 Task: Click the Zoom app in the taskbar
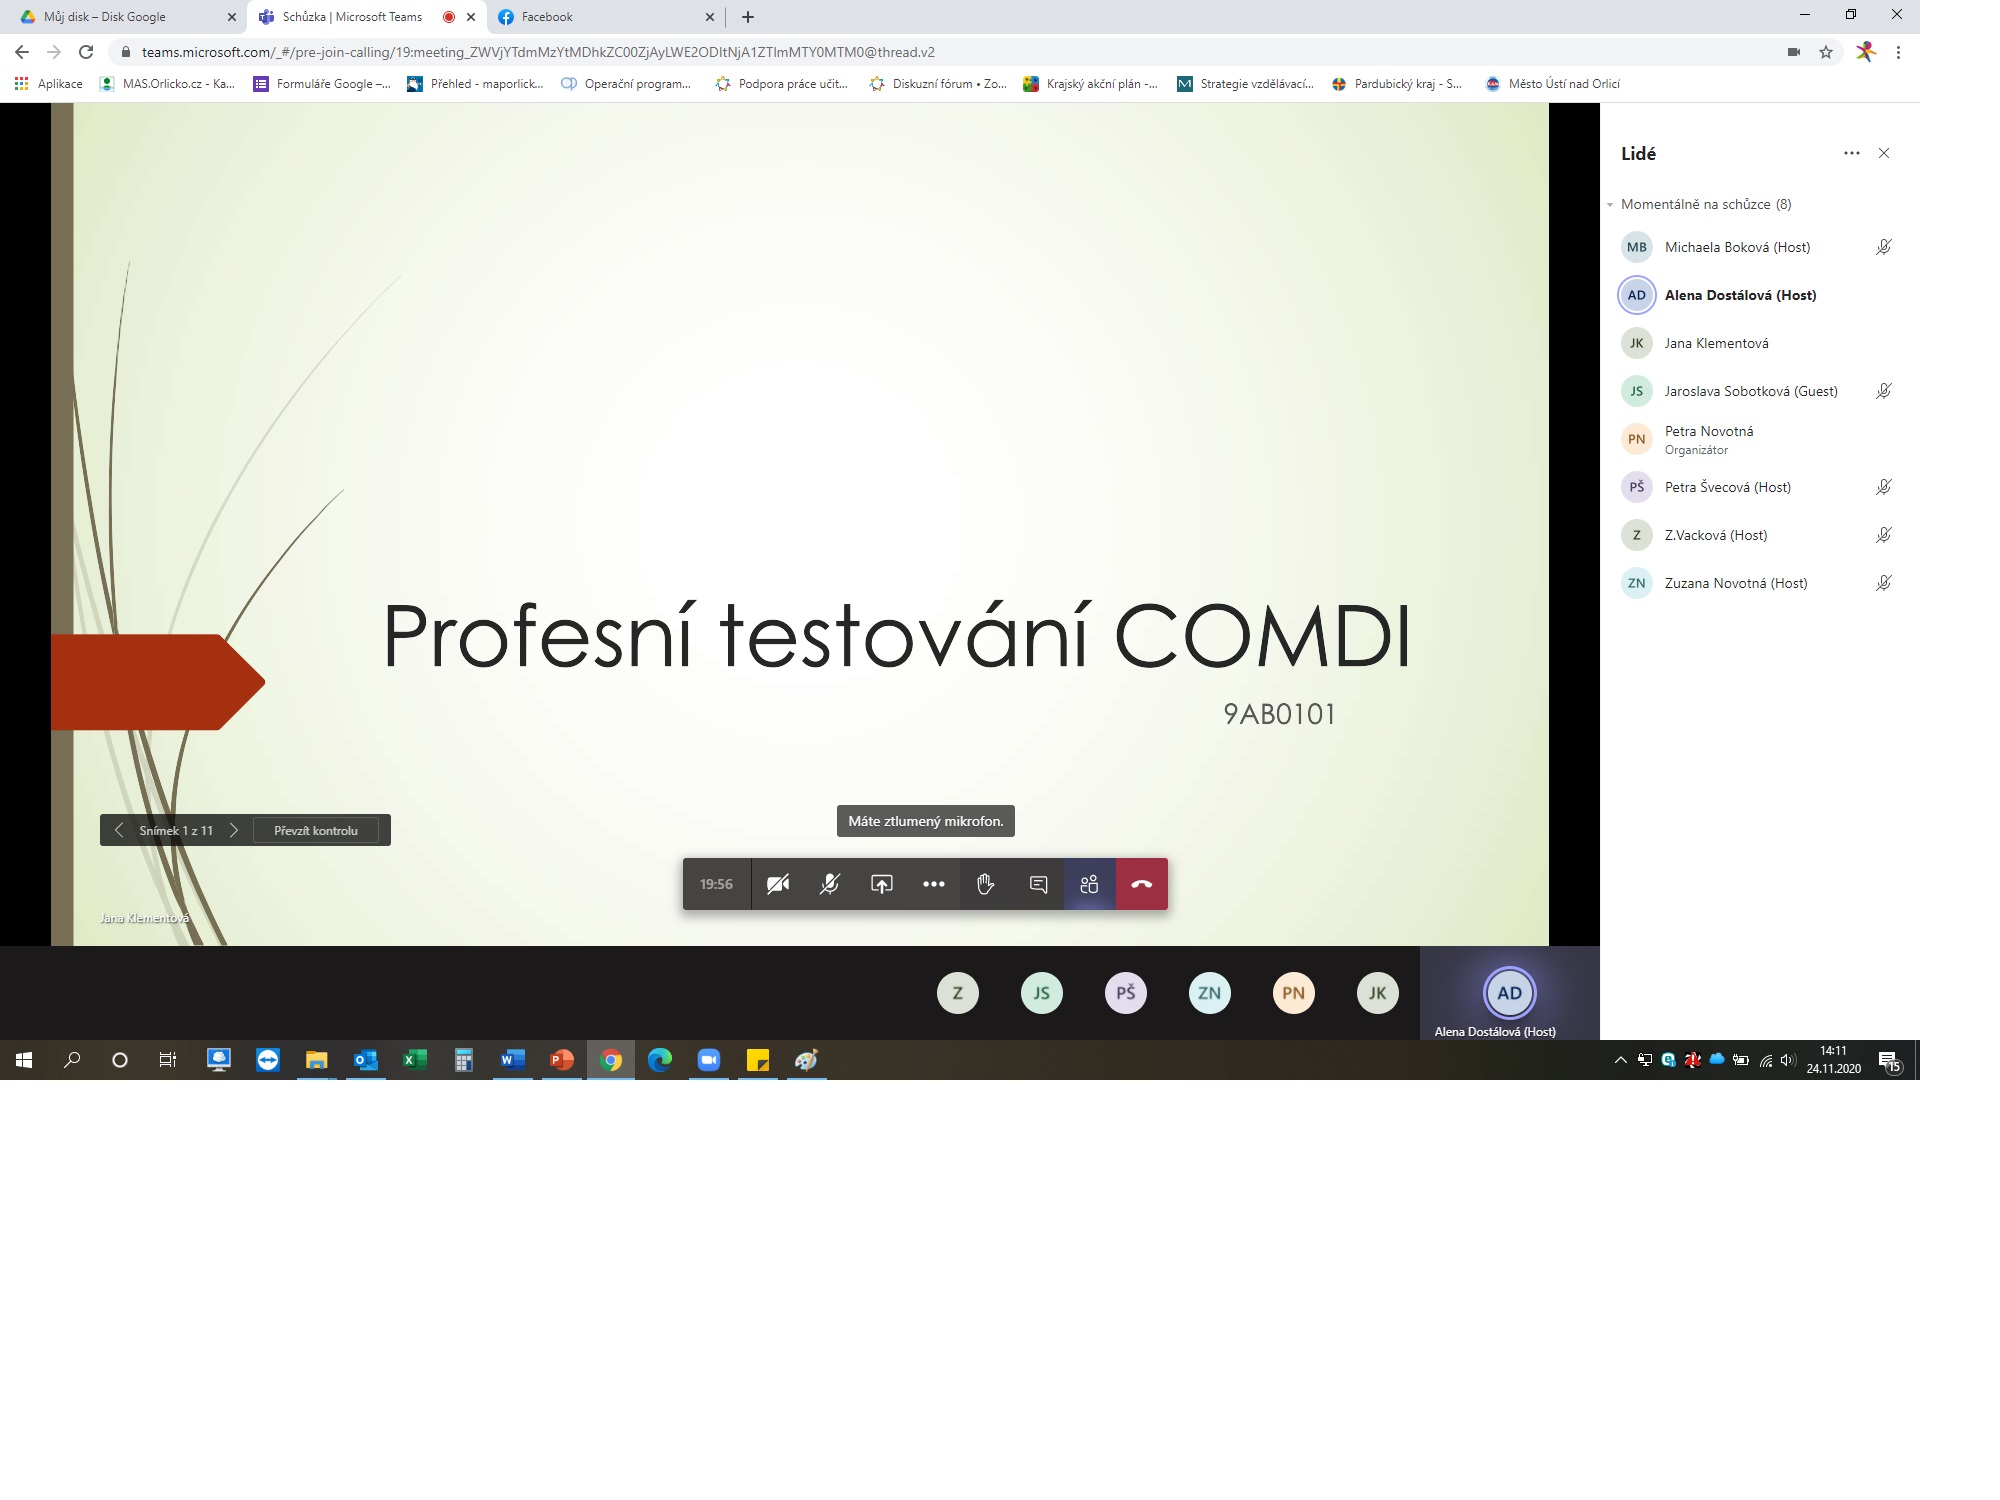(x=709, y=1060)
